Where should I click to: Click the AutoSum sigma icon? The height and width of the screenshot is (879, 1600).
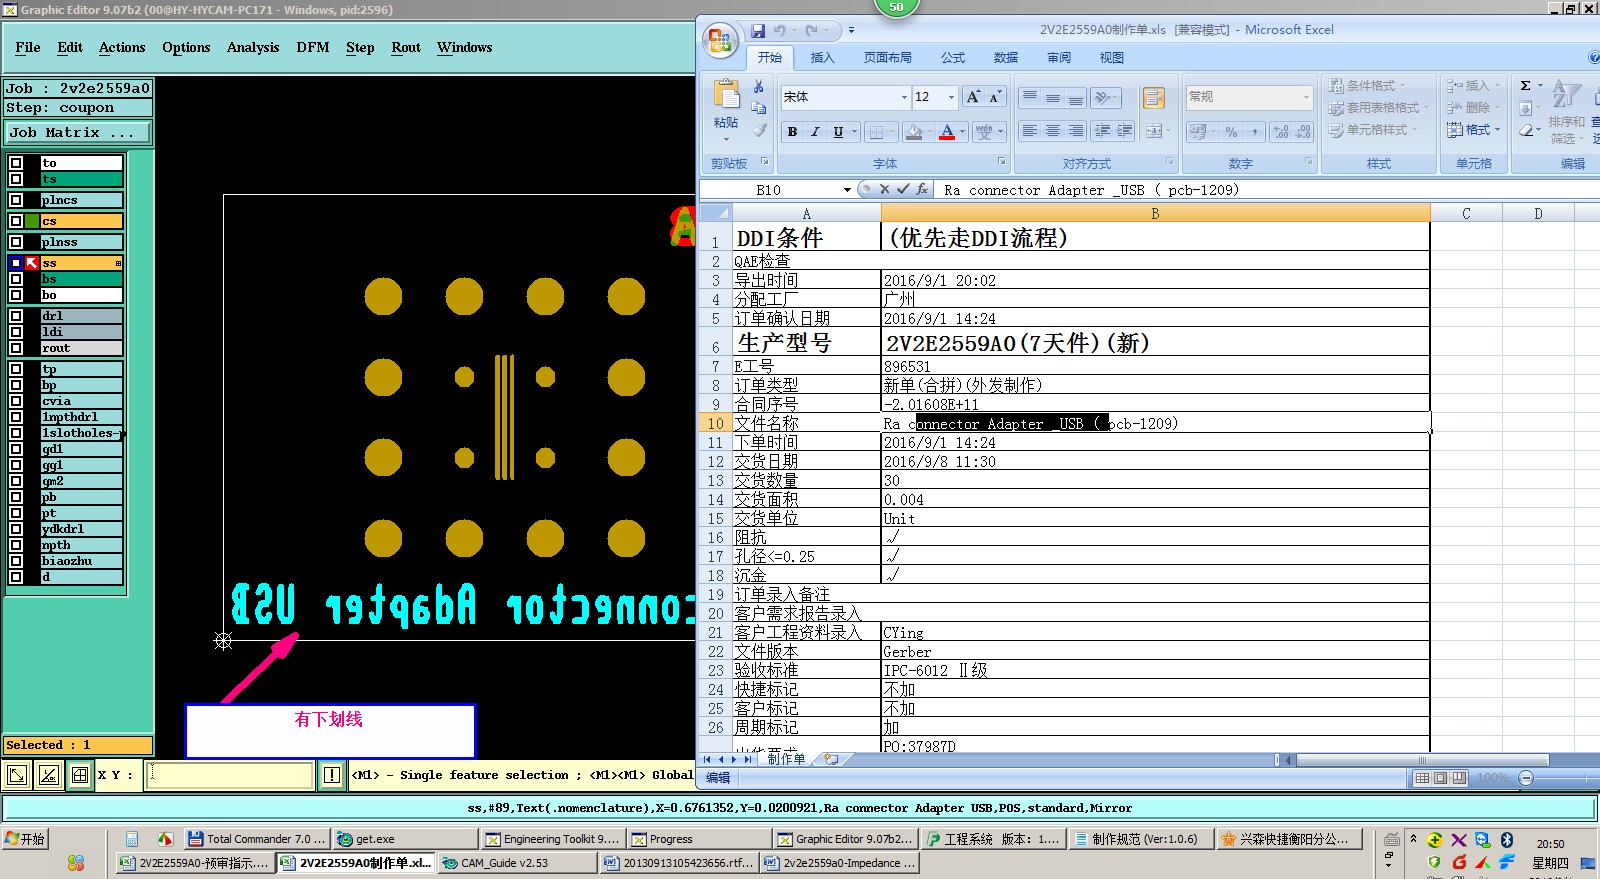(1525, 86)
